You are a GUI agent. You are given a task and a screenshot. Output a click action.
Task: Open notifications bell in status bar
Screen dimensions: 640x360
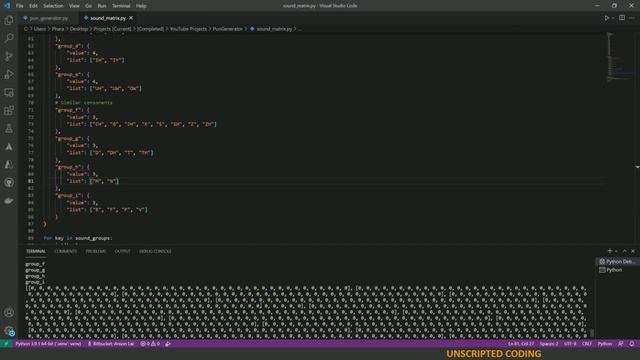[631, 344]
